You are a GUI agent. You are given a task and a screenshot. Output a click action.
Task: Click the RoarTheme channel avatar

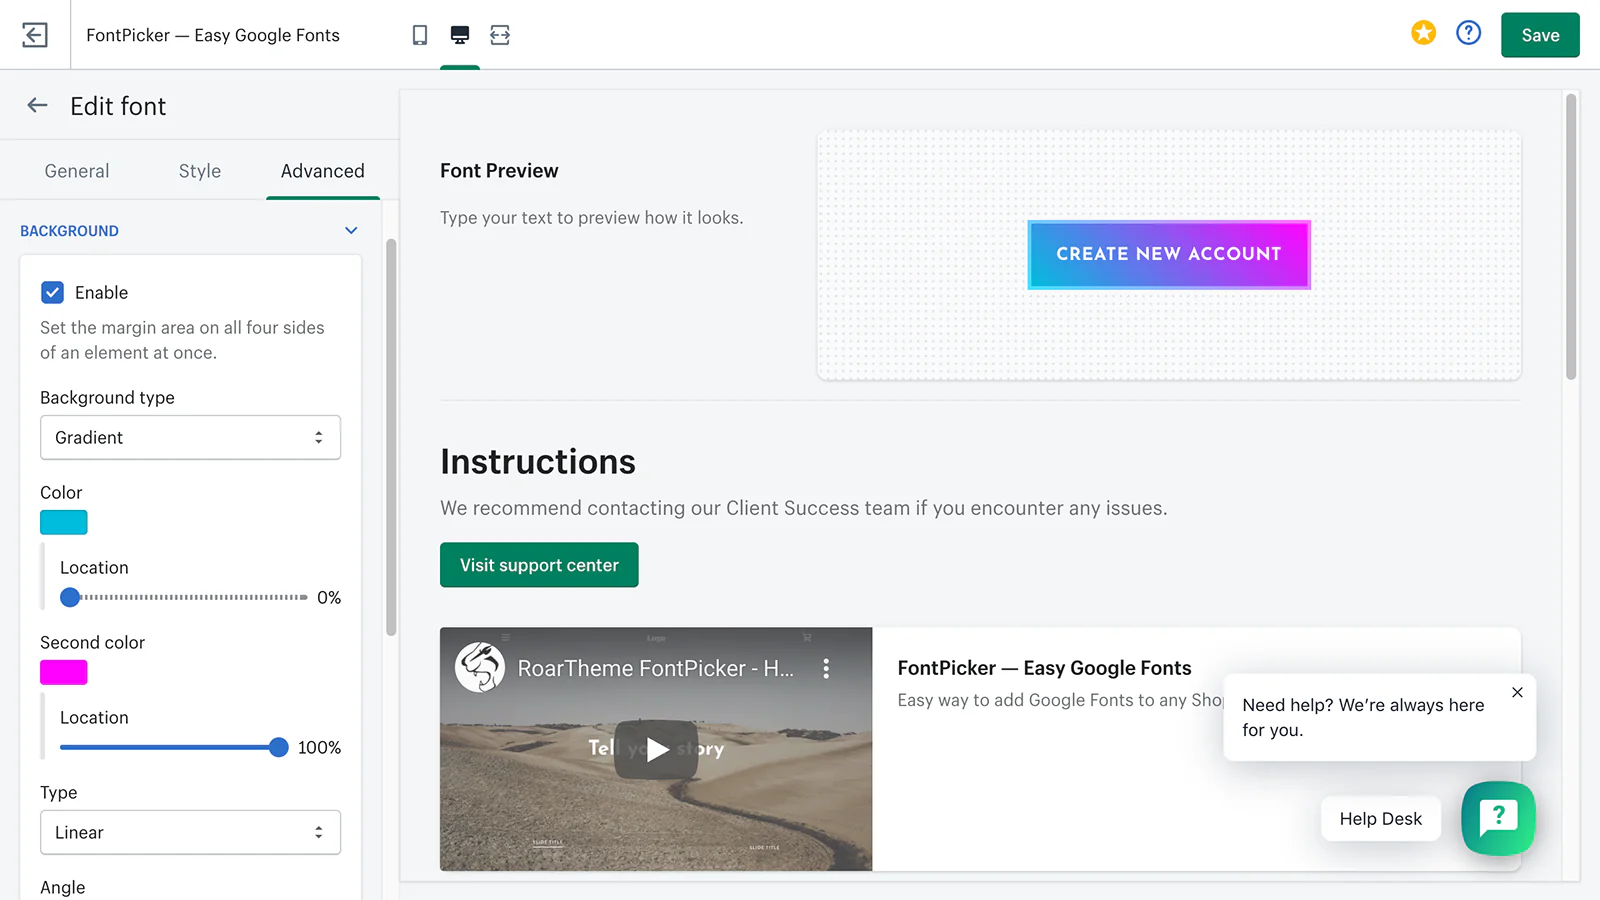(480, 667)
